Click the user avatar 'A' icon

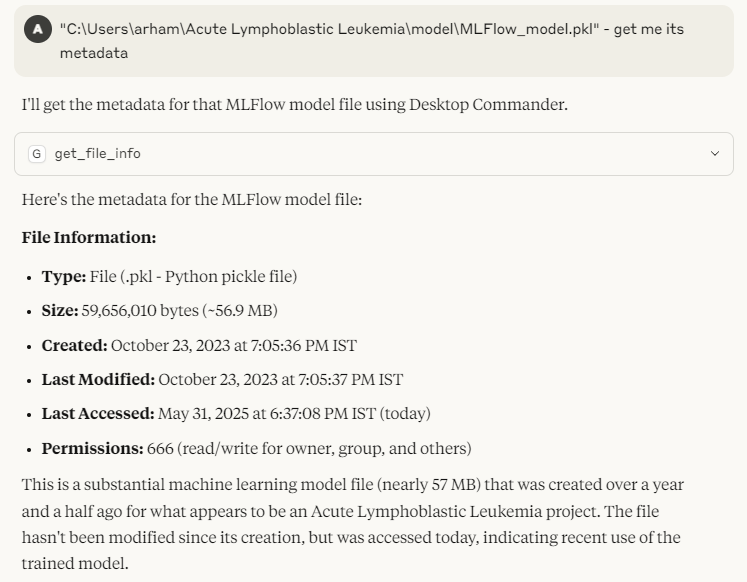point(38,29)
